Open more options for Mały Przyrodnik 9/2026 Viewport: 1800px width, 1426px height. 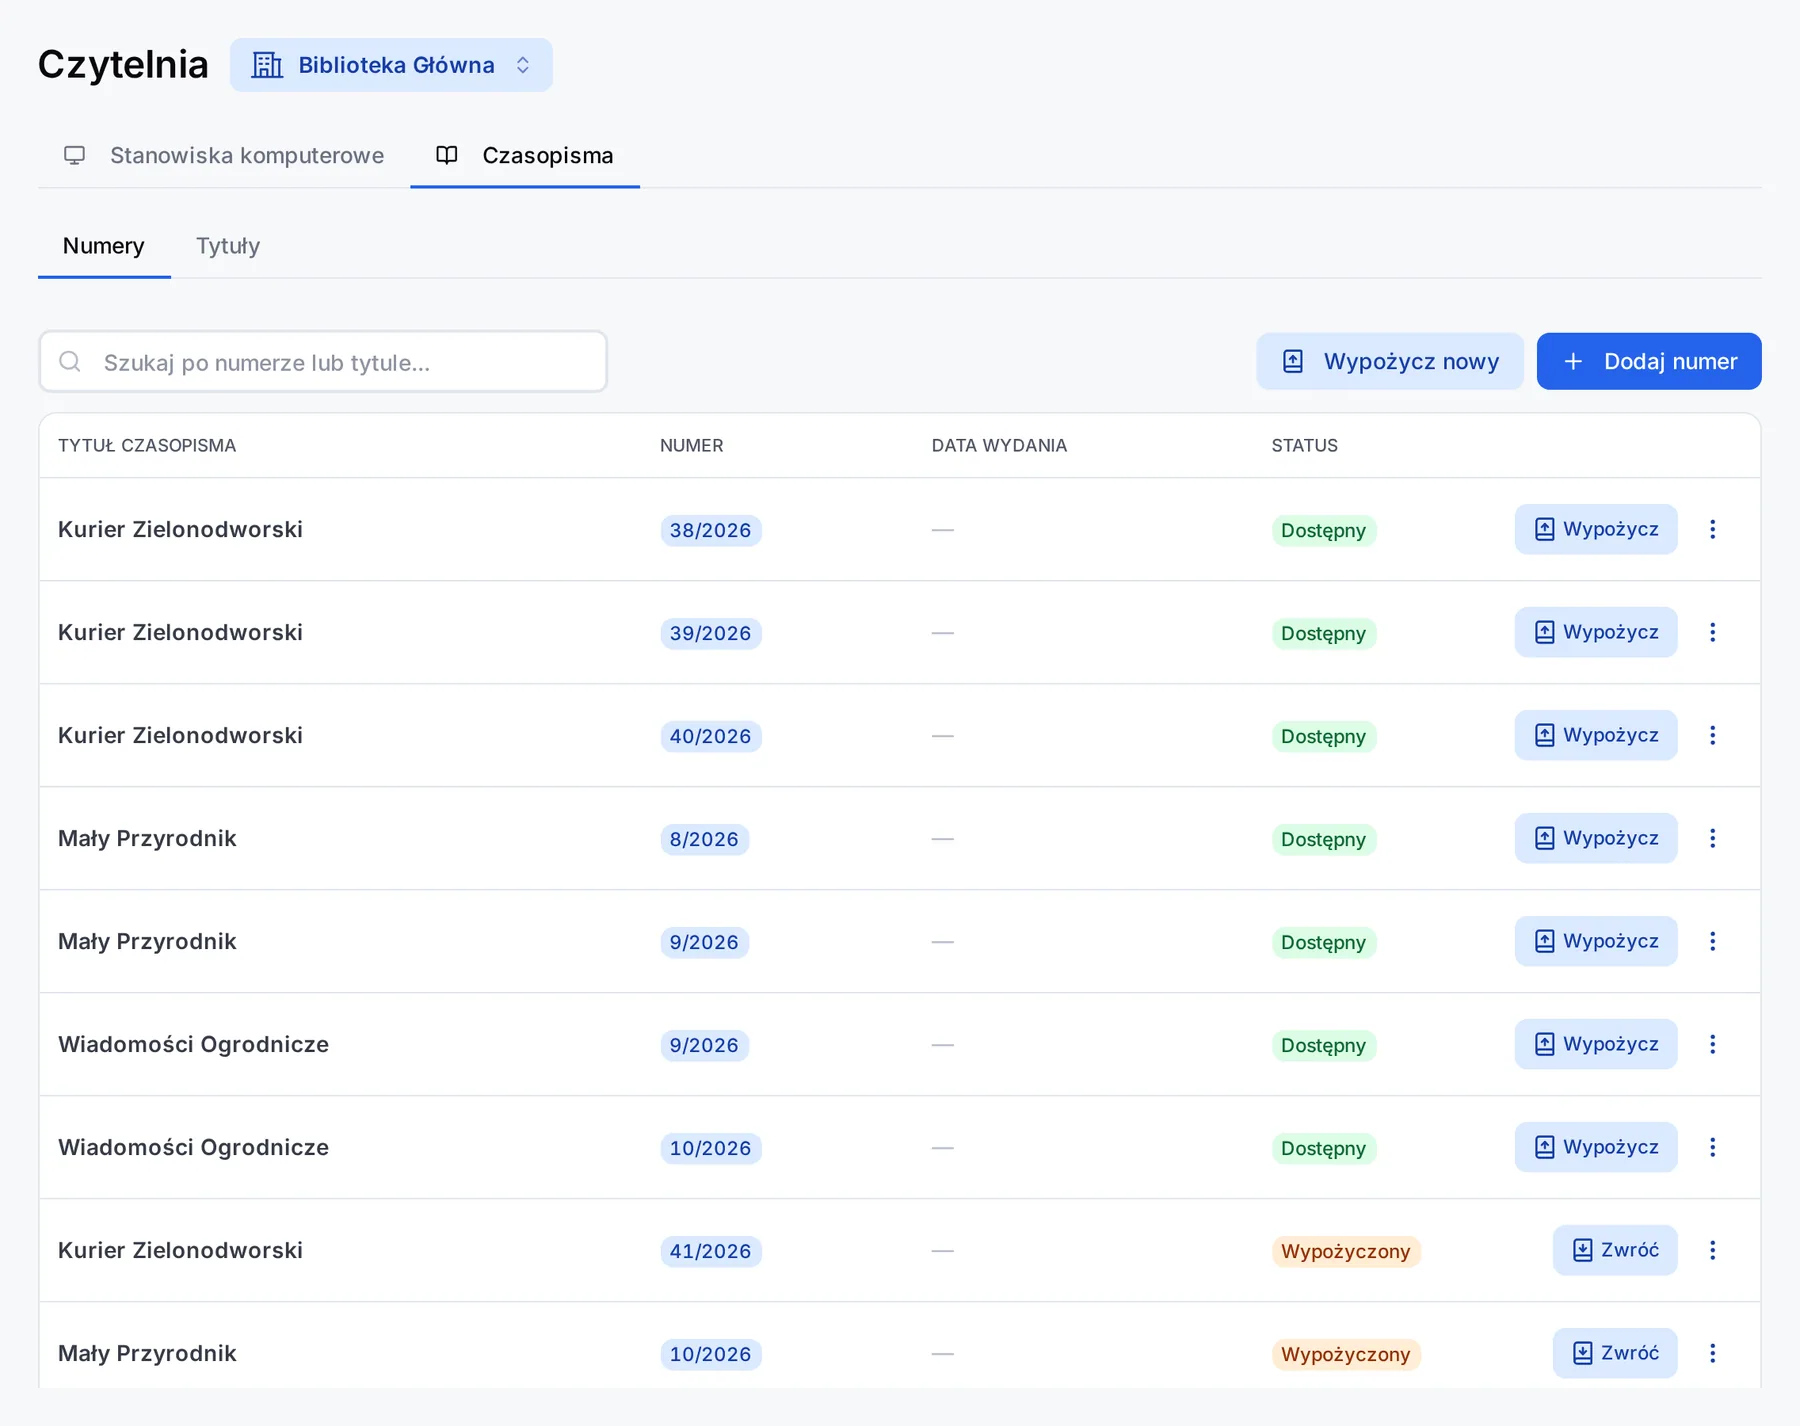point(1712,941)
